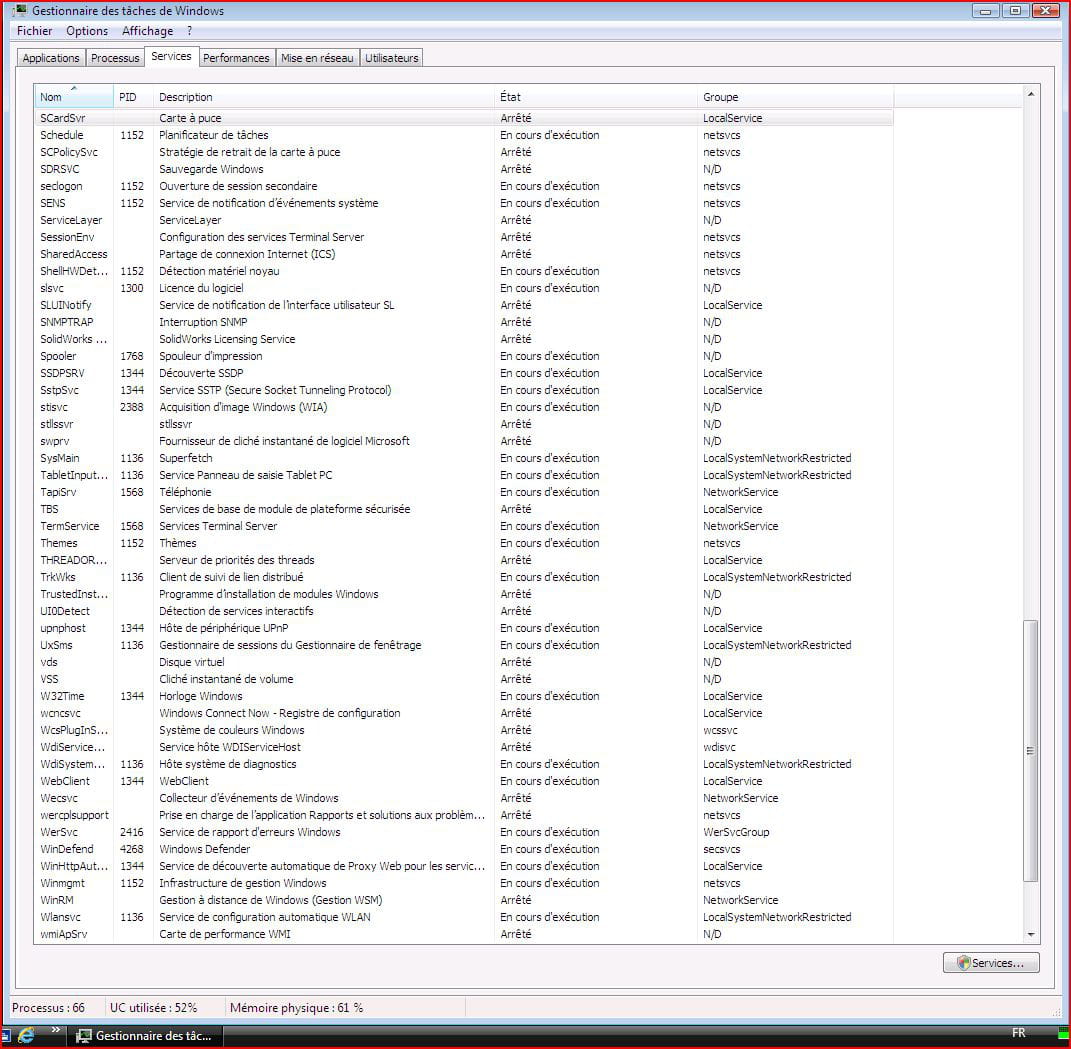The image size is (1071, 1049).
Task: Click the vertical scrollbar thumb
Action: click(1031, 751)
